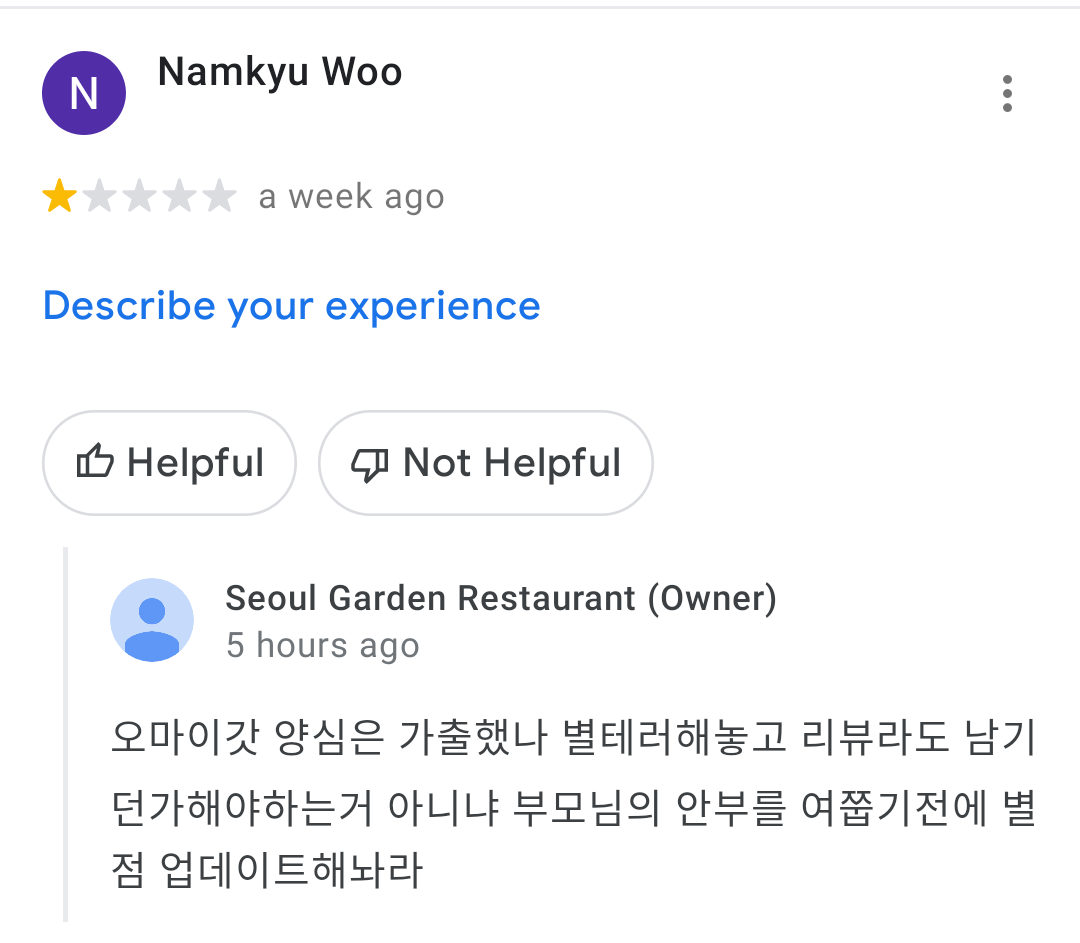
Task: Open "Seoul Garden Restaurant (Owner)" name
Action: pos(501,598)
